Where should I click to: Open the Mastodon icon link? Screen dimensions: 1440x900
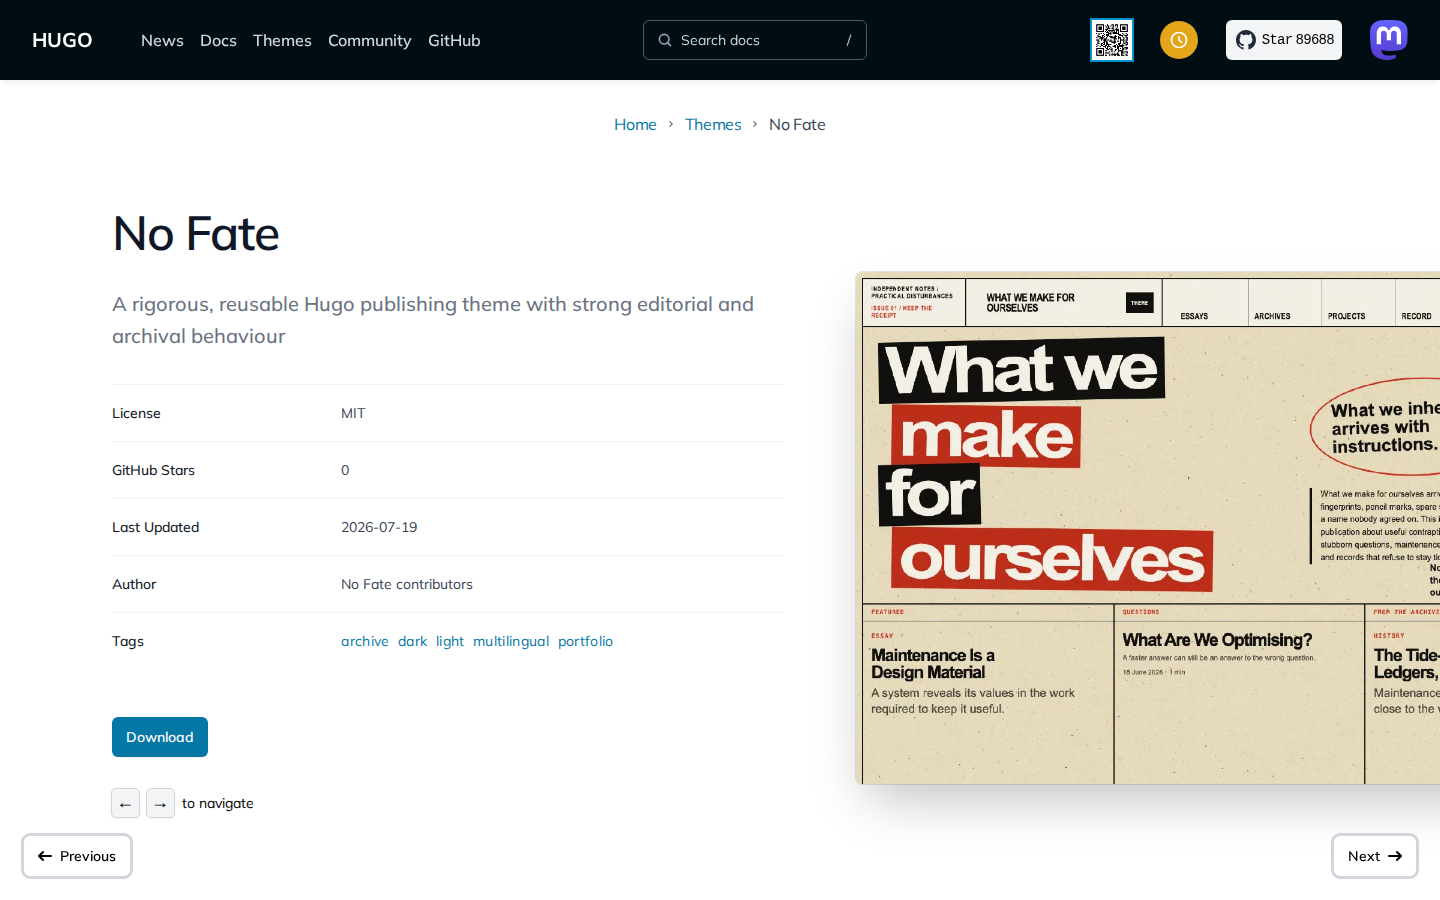point(1389,40)
